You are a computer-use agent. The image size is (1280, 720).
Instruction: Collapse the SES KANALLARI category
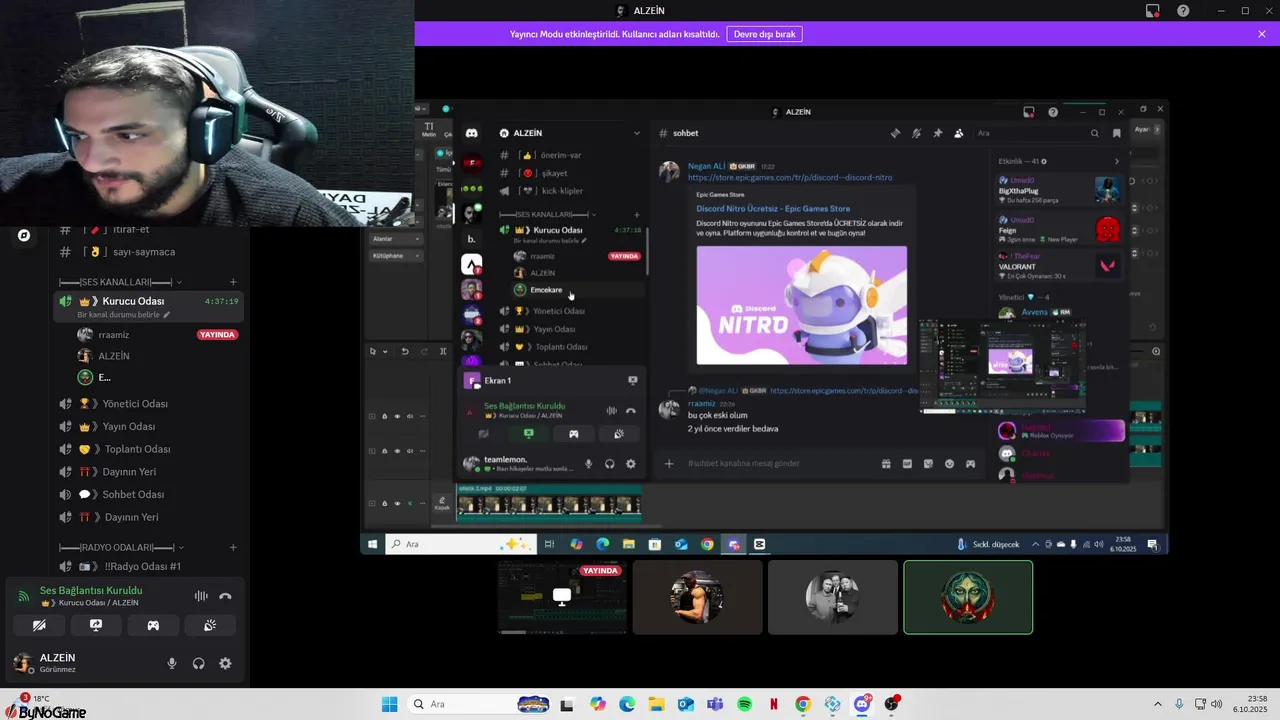[x=120, y=282]
